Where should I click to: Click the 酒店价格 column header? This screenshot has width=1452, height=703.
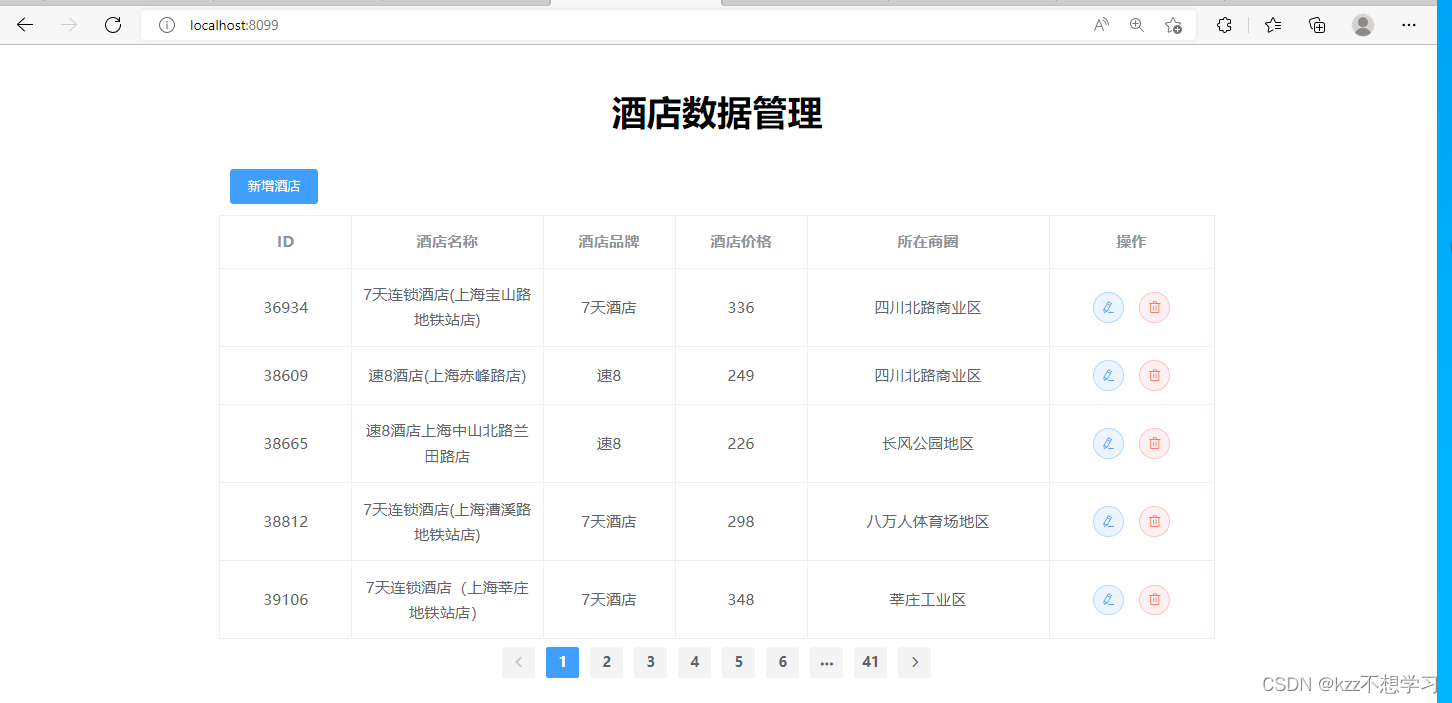[x=741, y=242]
